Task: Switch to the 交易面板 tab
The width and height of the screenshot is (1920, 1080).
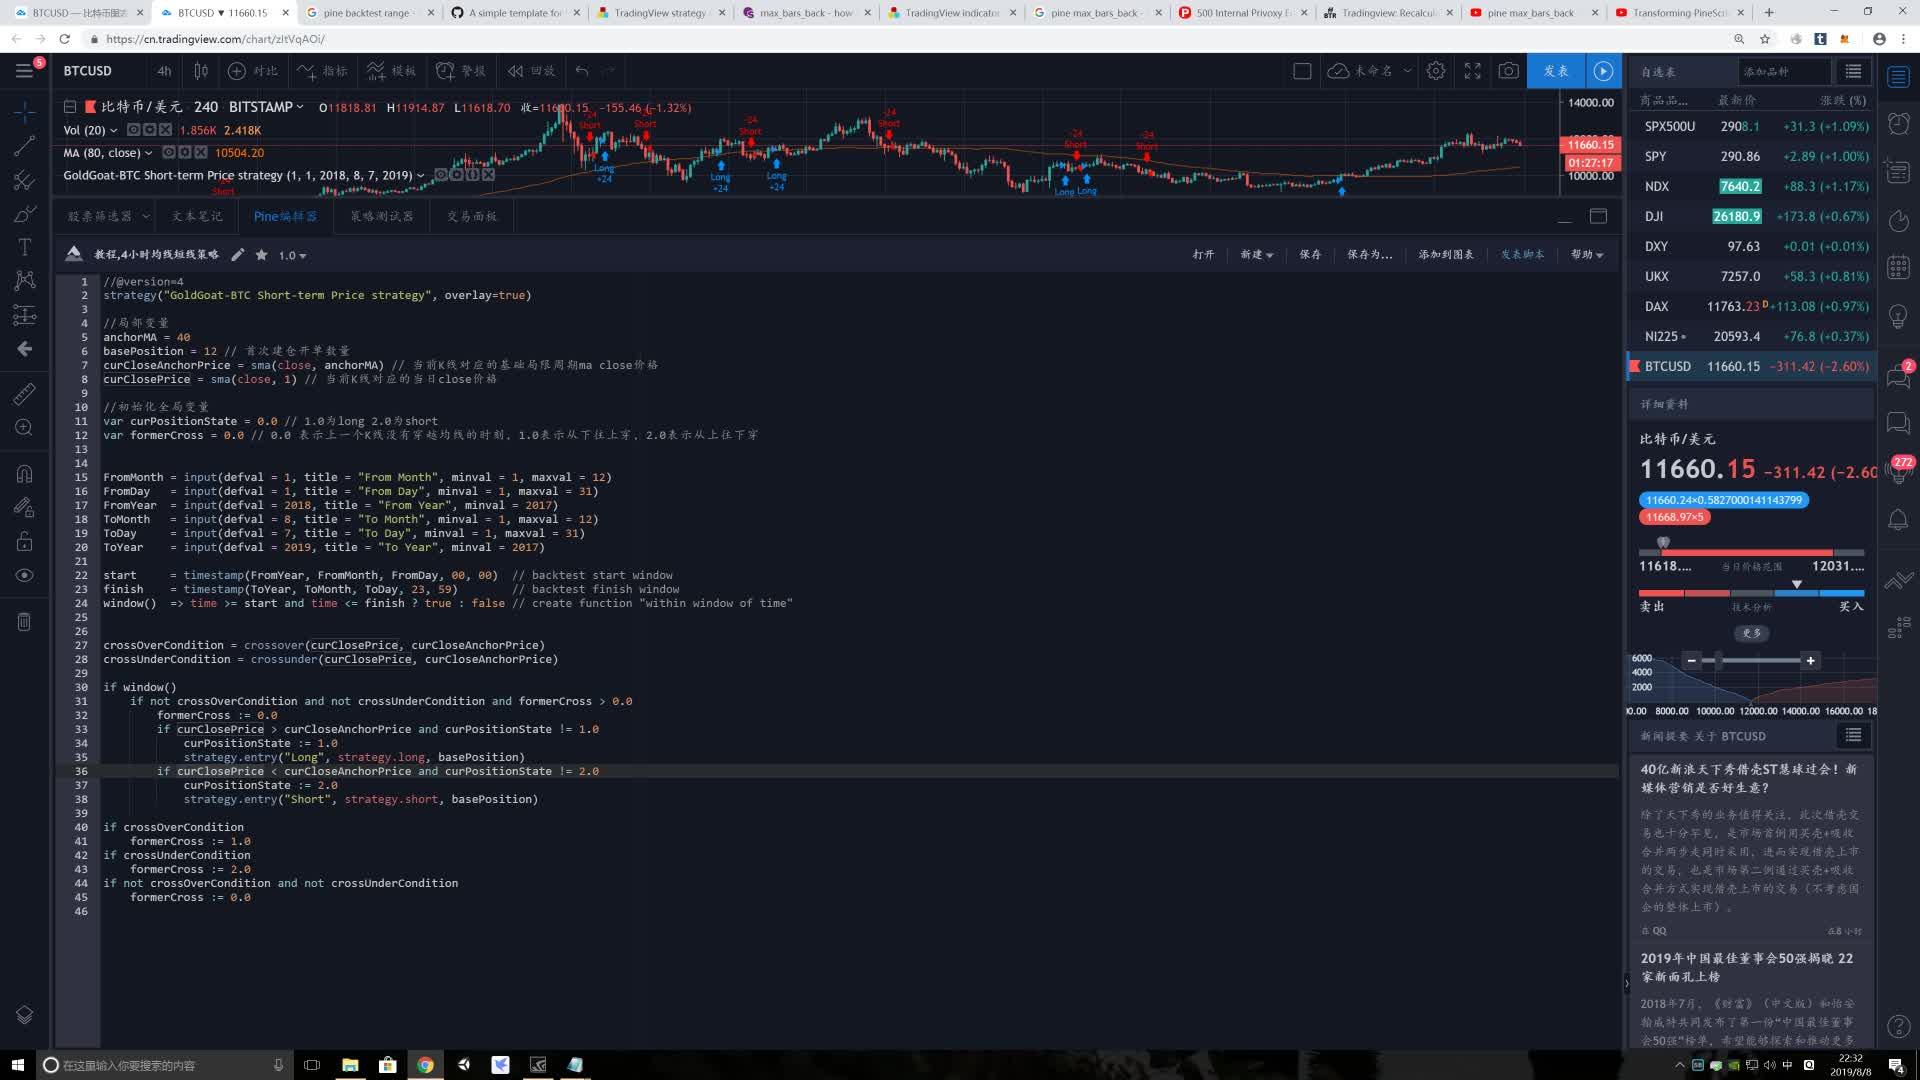Action: tap(472, 216)
